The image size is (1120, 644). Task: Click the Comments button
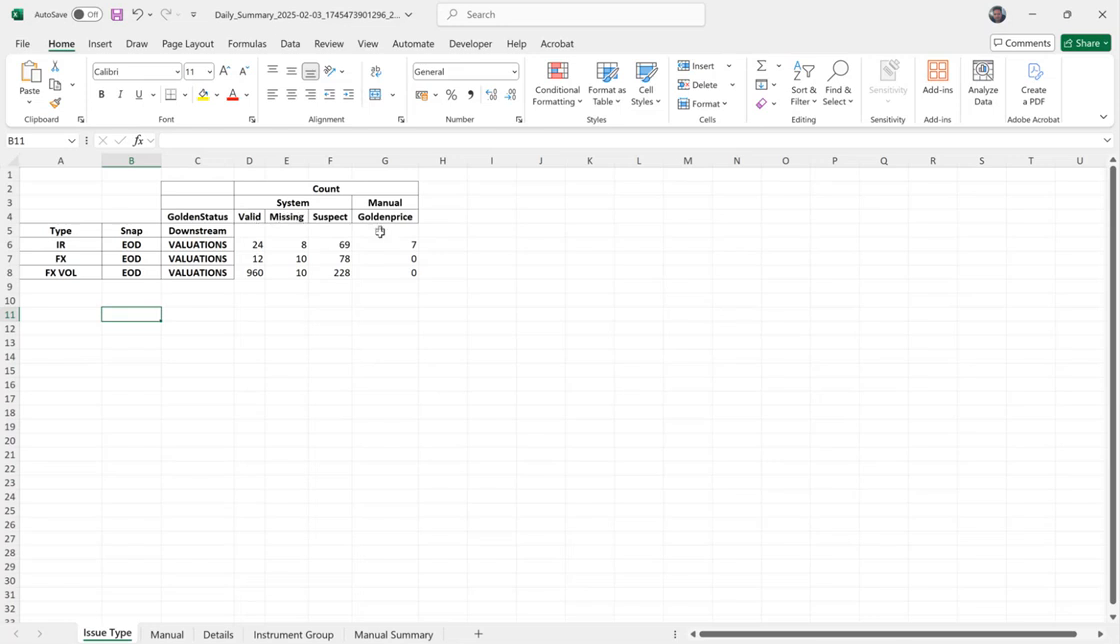click(x=1022, y=43)
